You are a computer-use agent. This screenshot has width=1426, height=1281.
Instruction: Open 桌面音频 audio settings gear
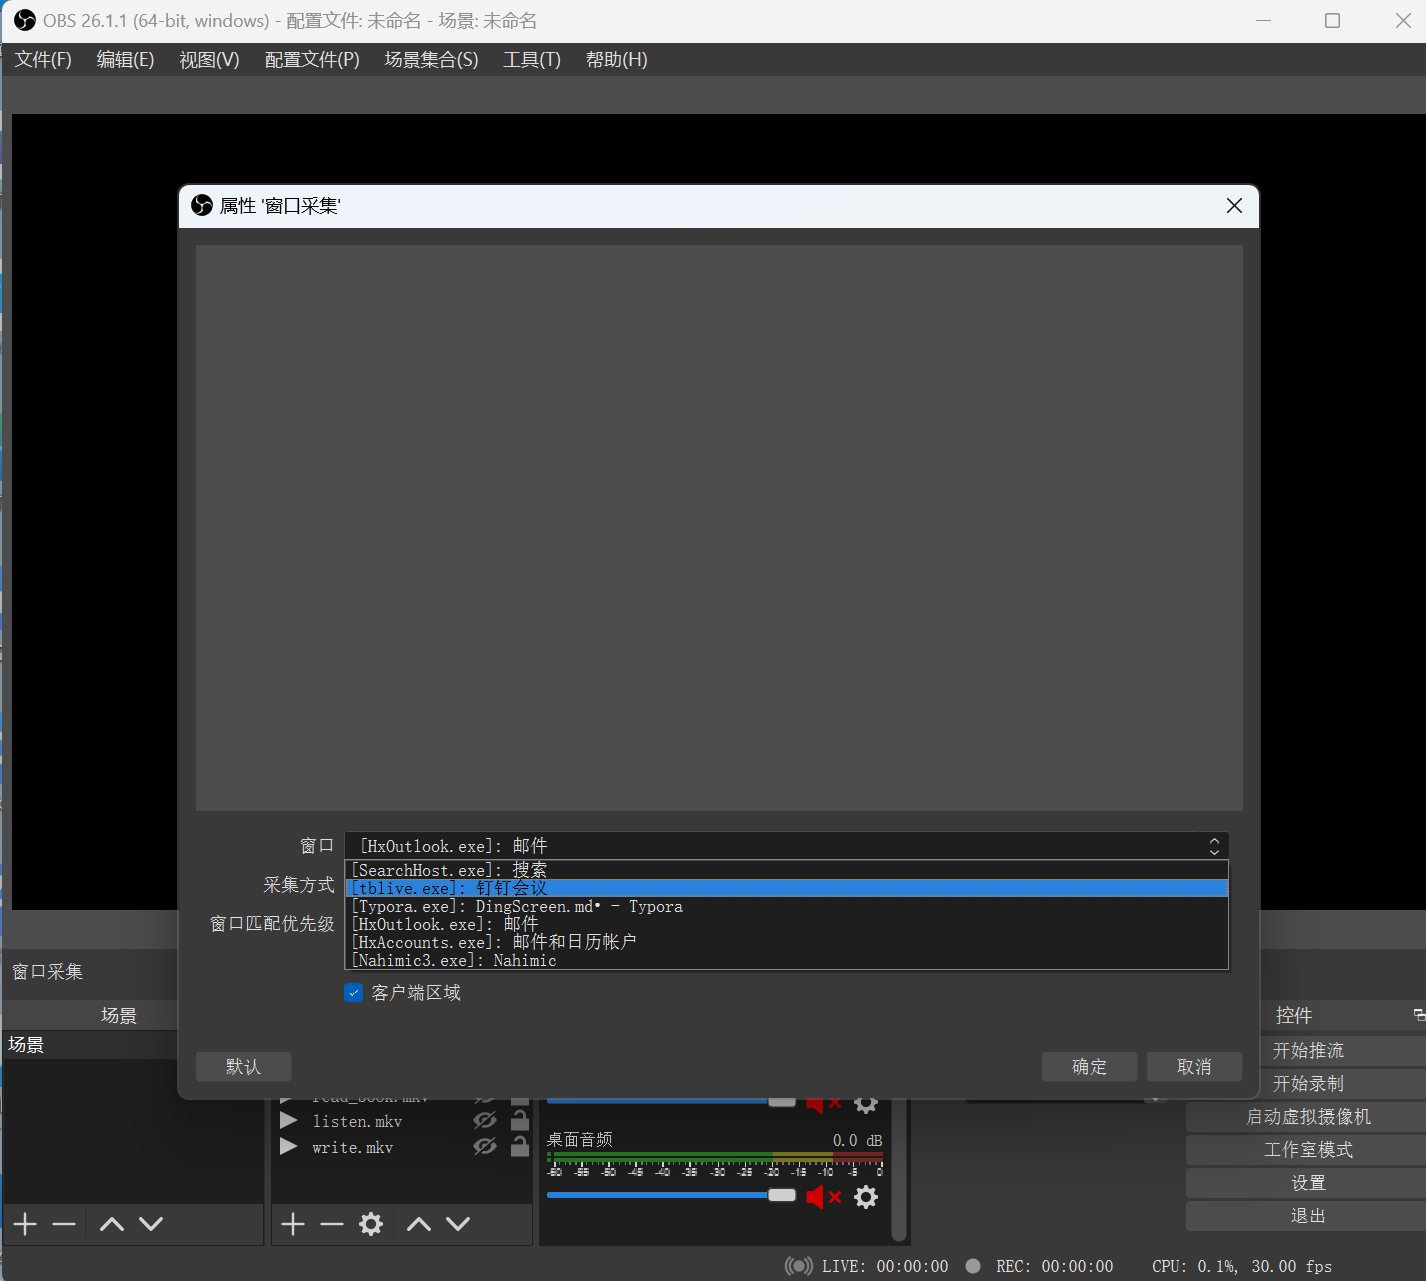coord(866,1197)
